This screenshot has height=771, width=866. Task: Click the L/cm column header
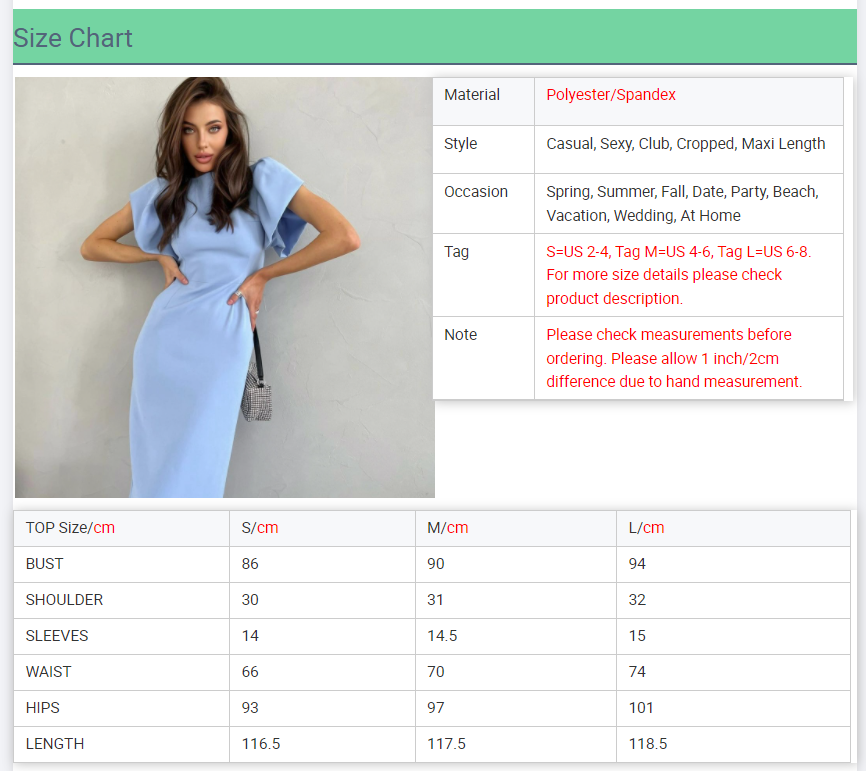click(646, 528)
